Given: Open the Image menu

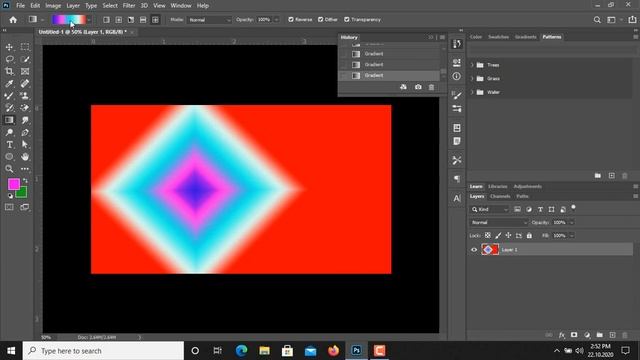Looking at the screenshot, I should click(x=53, y=6).
